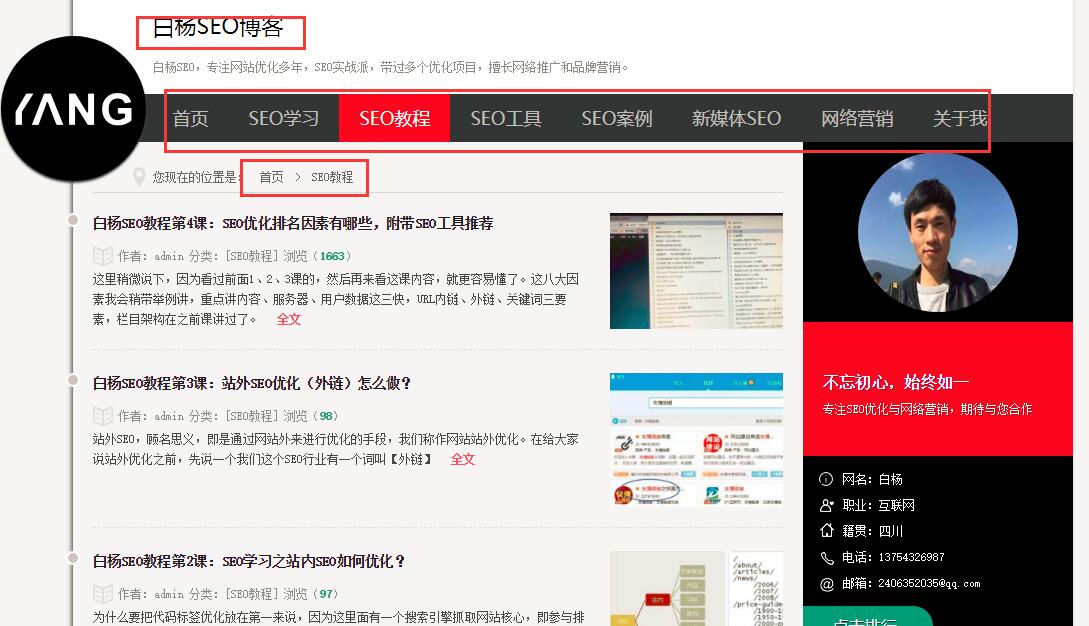Click the 职业: 互联网 text
This screenshot has height=626, width=1089.
point(878,505)
